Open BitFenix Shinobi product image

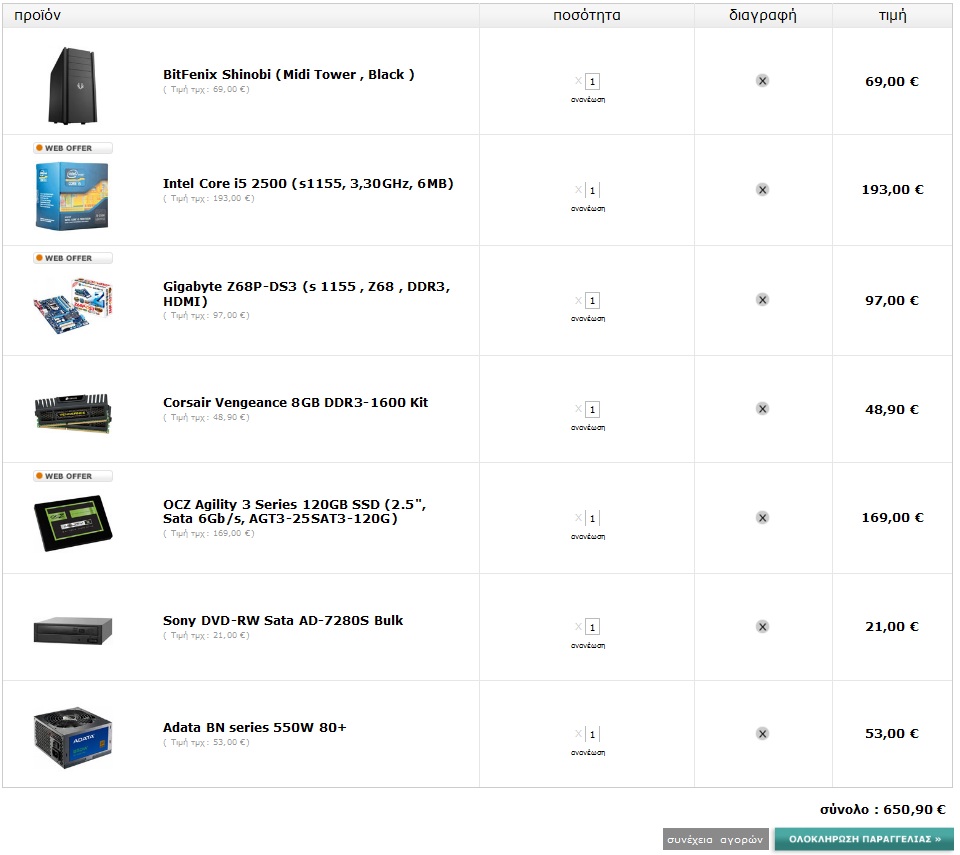click(73, 85)
